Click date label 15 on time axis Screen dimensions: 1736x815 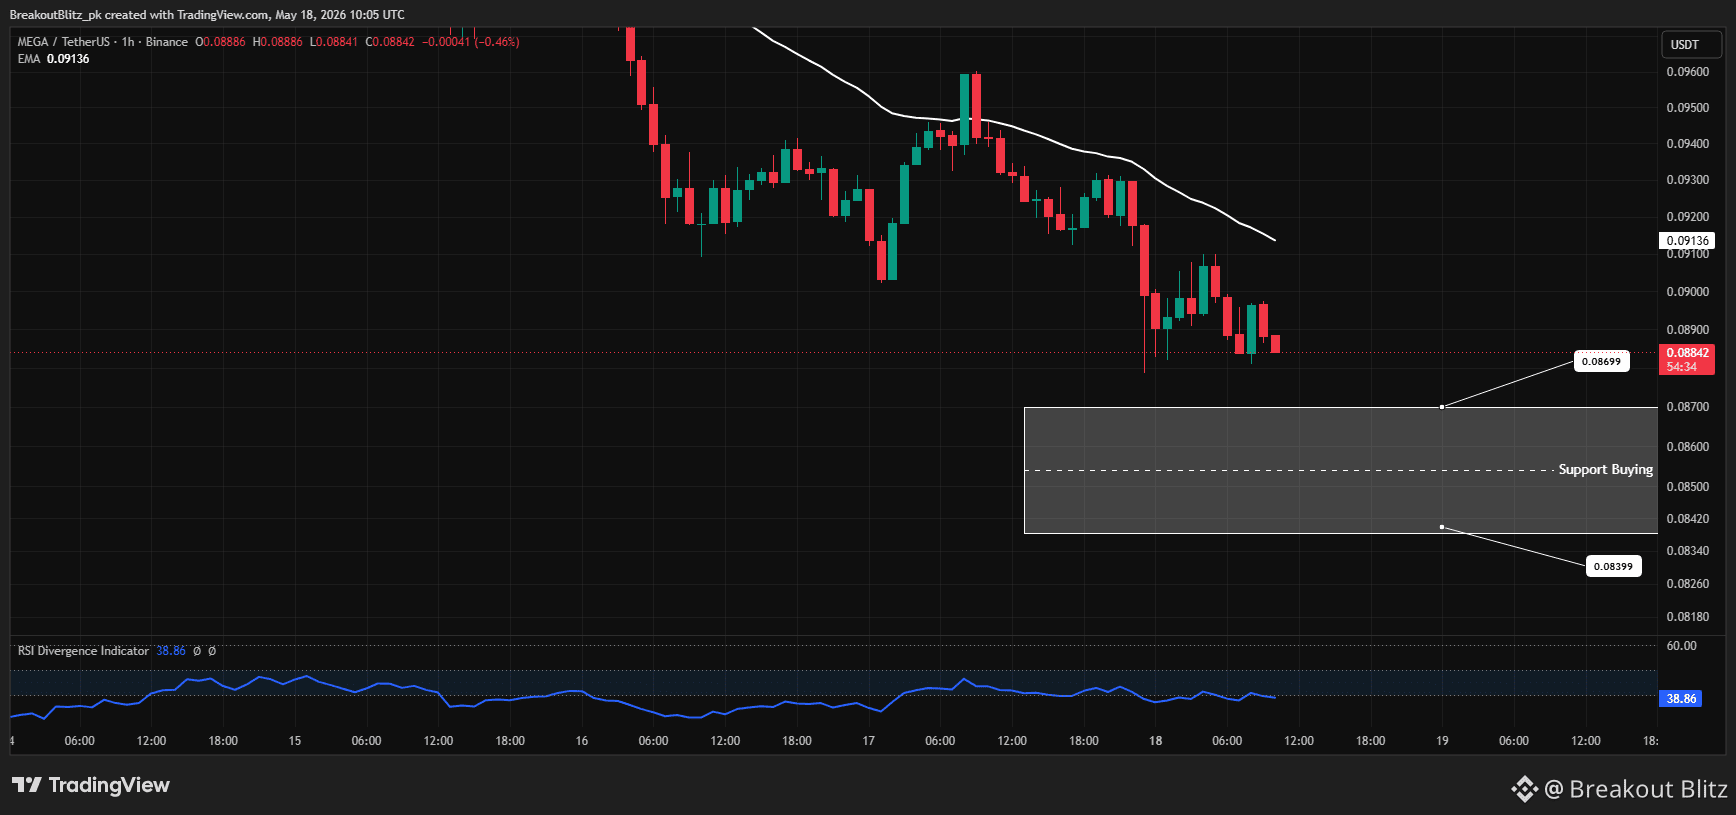(x=295, y=741)
